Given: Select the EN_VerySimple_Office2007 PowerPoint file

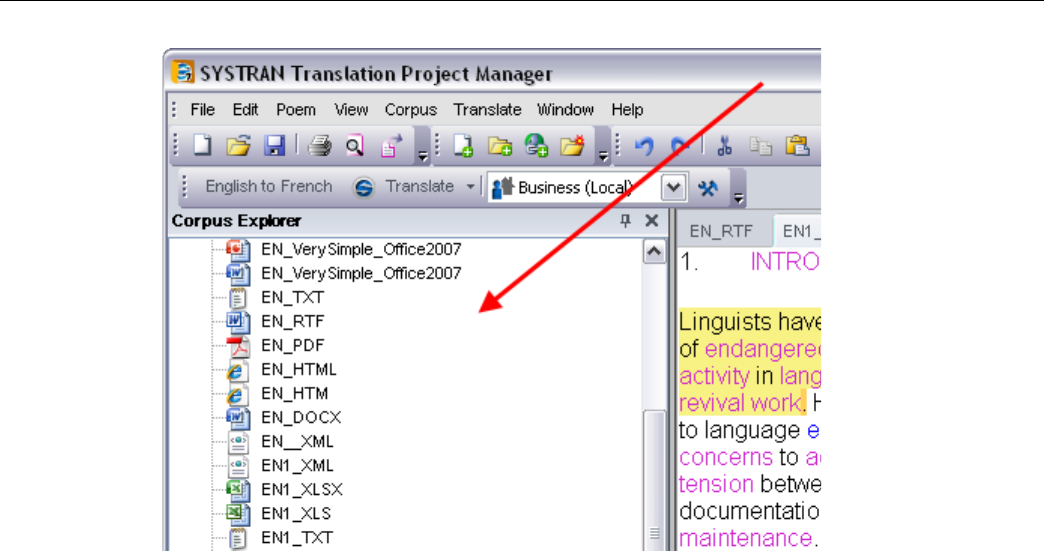Looking at the screenshot, I should coord(361,250).
